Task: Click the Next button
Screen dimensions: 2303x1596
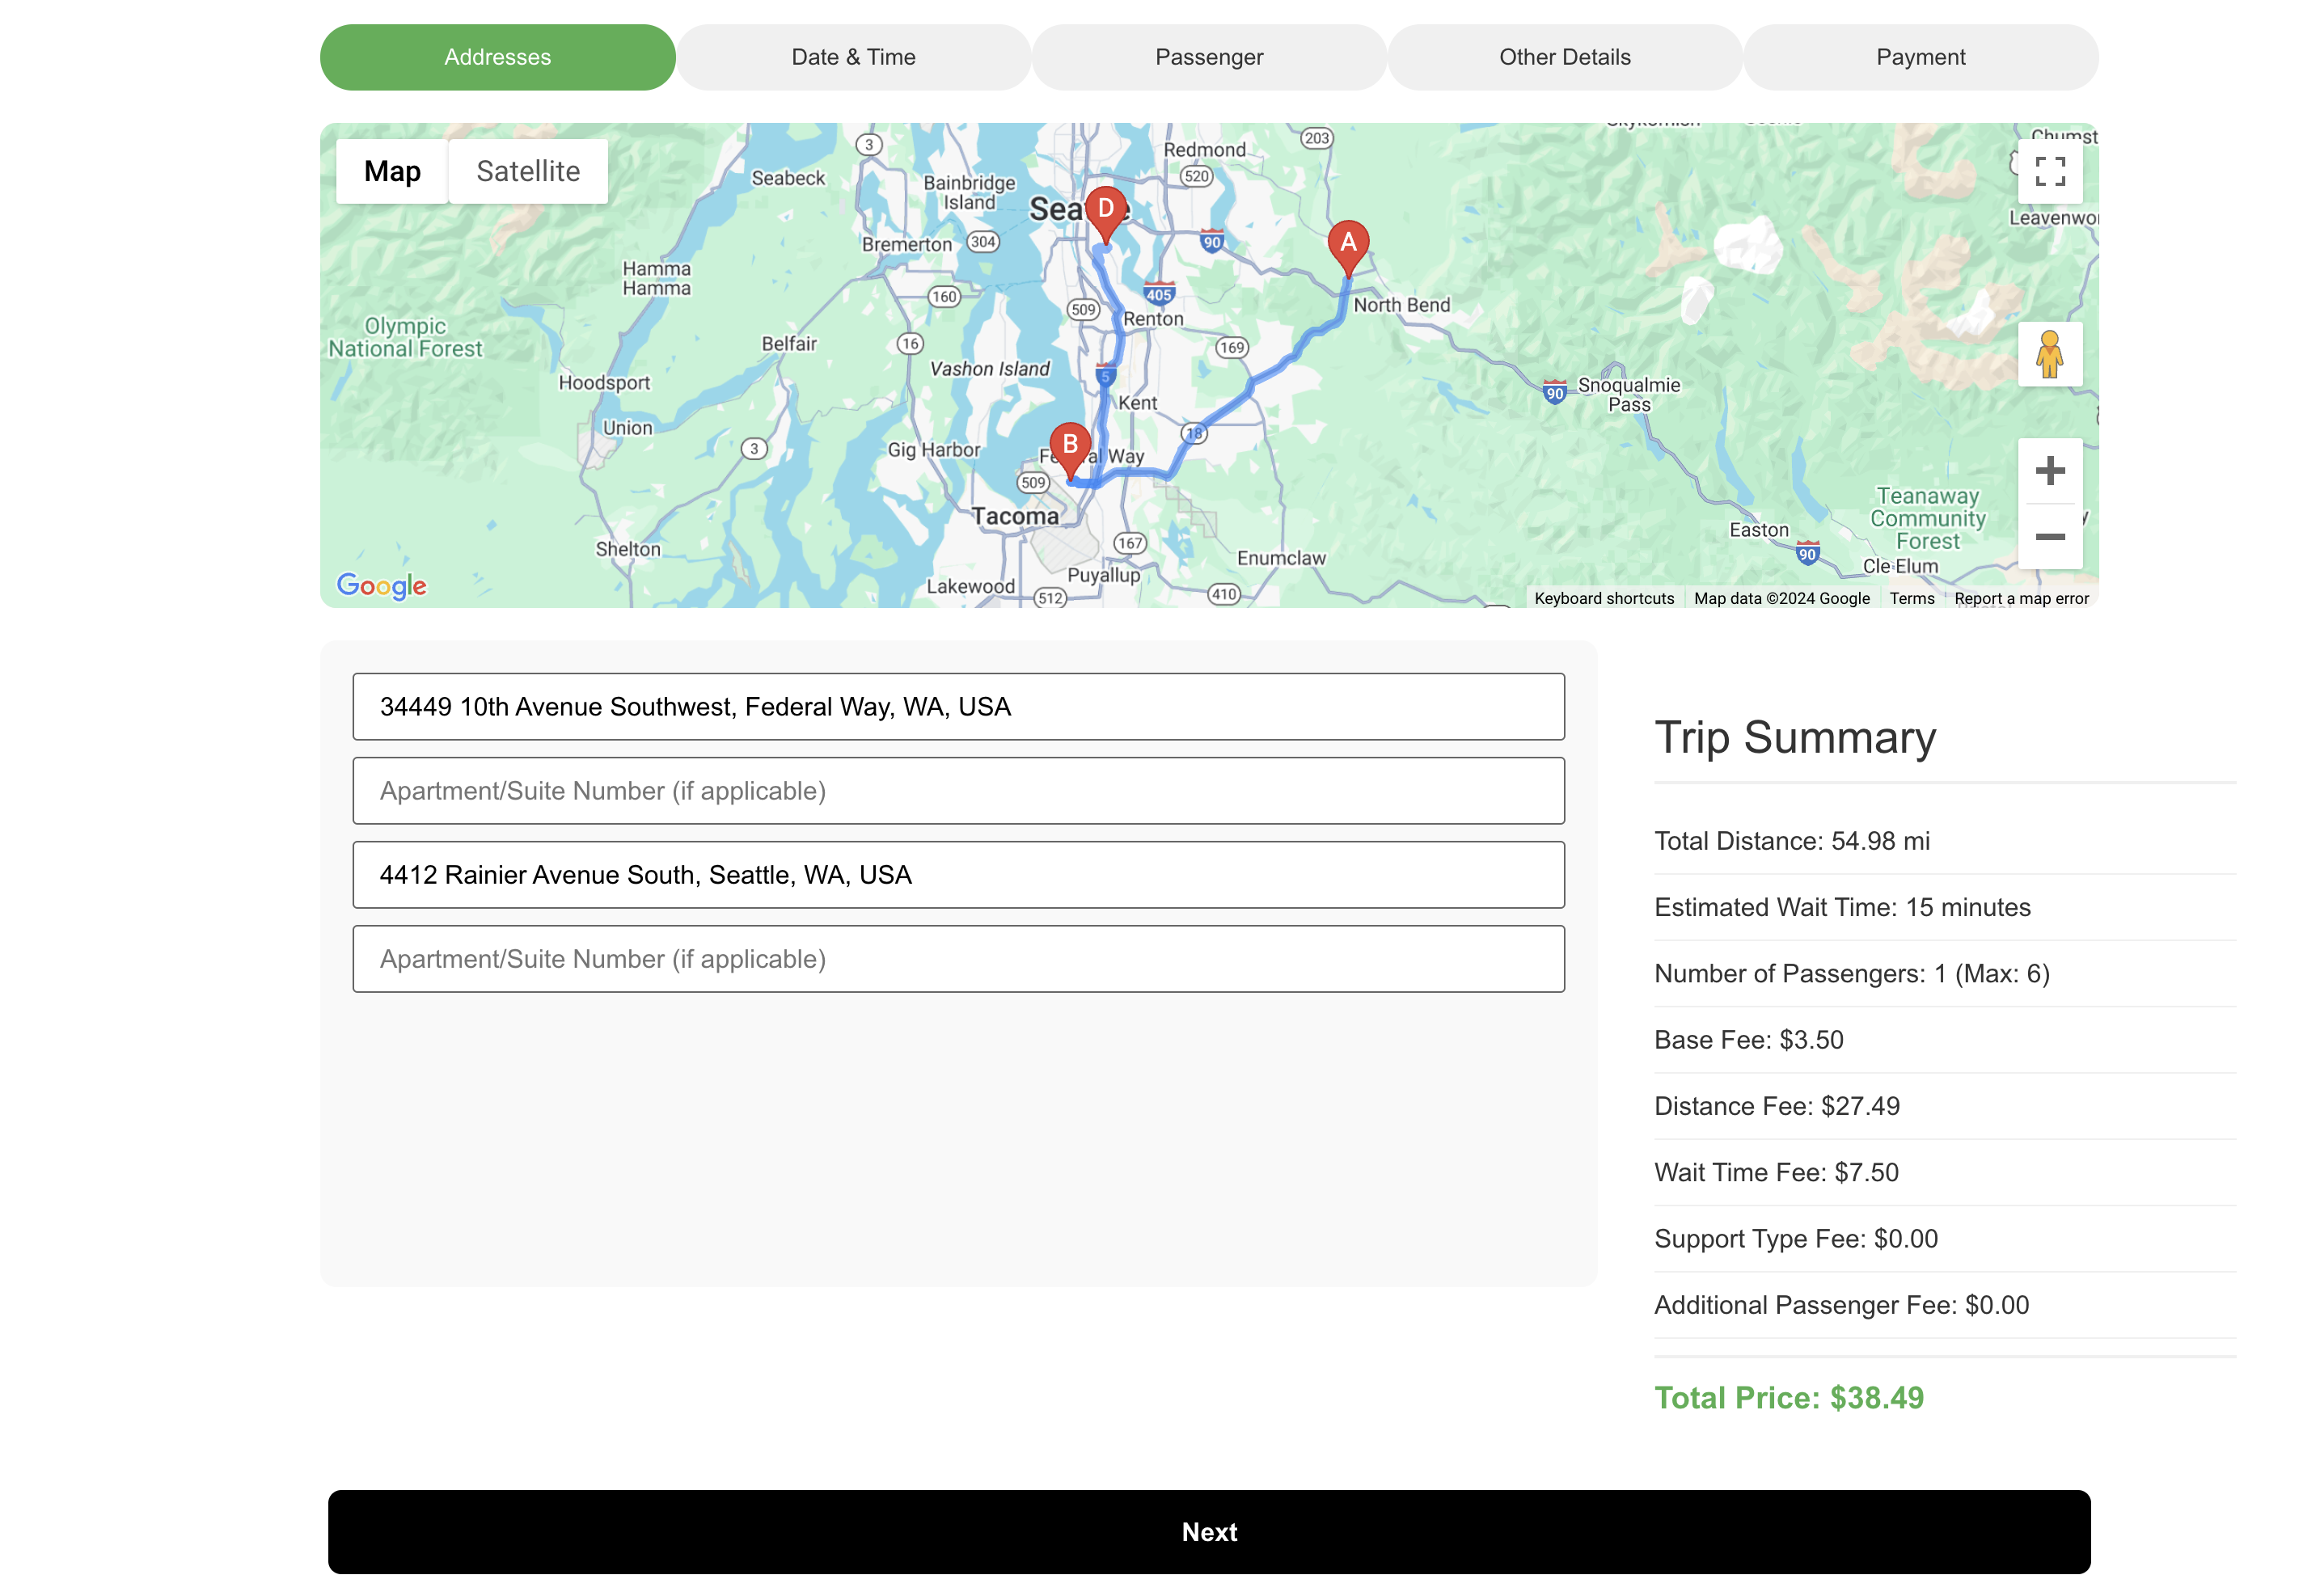Action: 1209,1531
